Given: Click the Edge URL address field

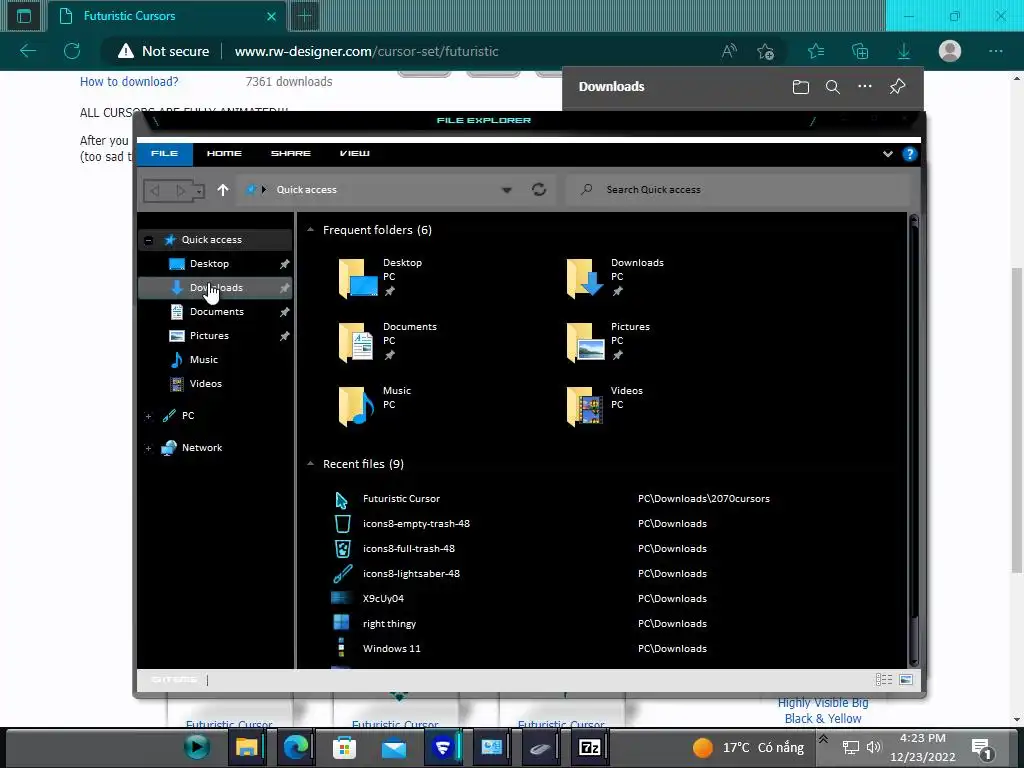Looking at the screenshot, I should click(x=366, y=51).
